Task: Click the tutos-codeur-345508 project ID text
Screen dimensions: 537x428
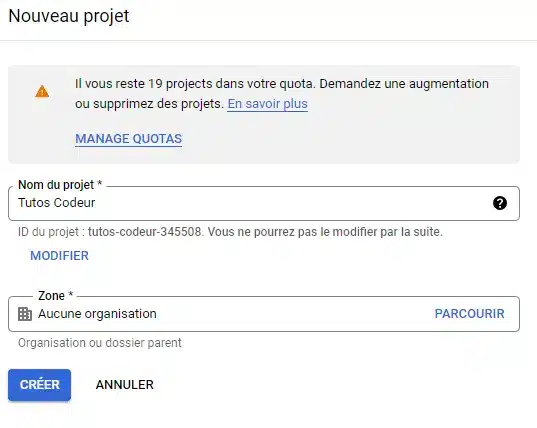Action: coord(144,232)
